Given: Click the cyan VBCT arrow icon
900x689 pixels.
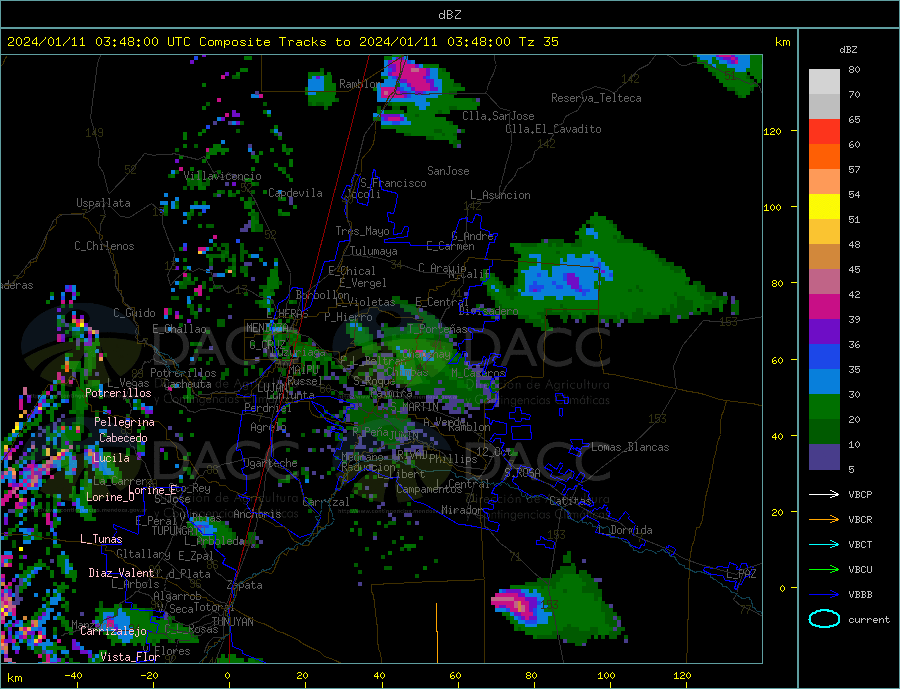Looking at the screenshot, I should coord(824,544).
